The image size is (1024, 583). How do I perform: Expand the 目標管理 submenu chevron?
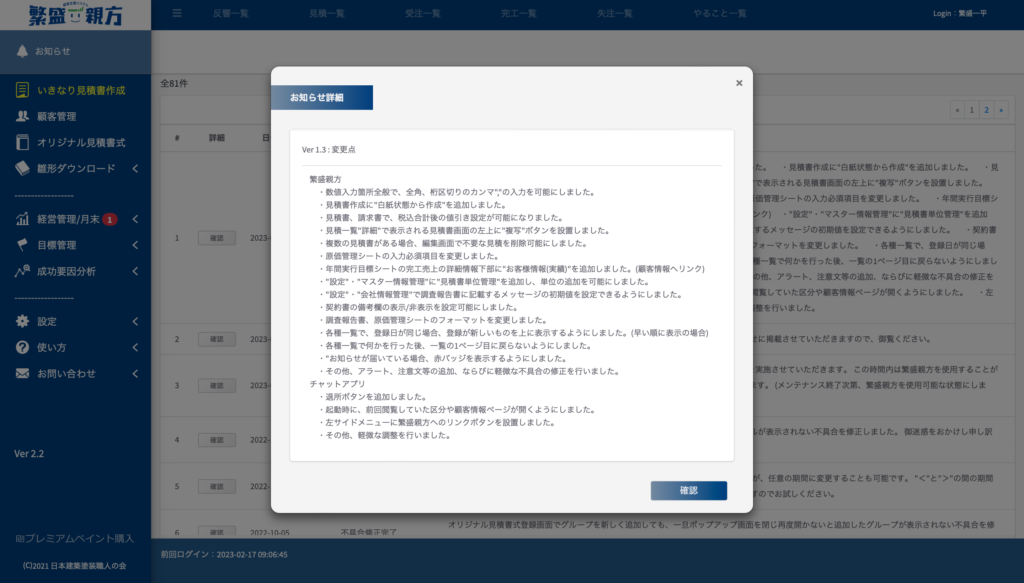coord(135,245)
